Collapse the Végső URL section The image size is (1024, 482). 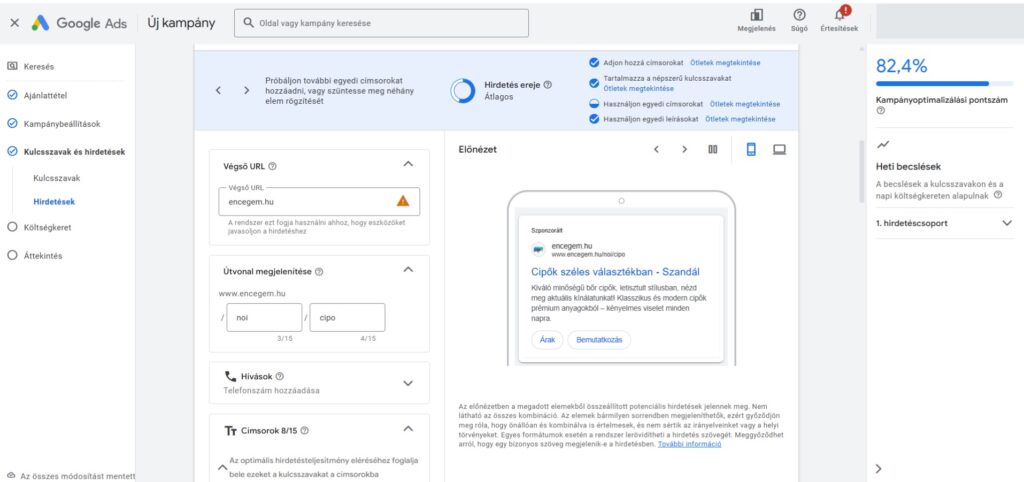407,164
